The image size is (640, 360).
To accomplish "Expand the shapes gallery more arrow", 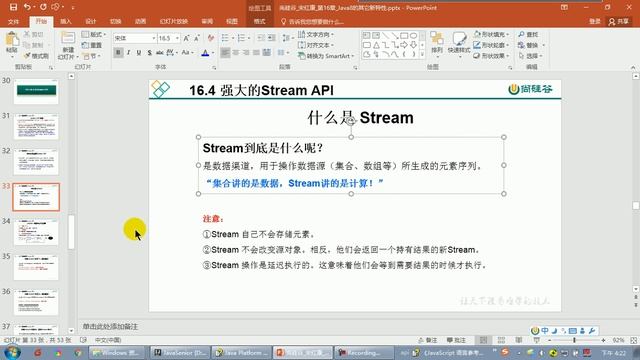I will point(422,54).
